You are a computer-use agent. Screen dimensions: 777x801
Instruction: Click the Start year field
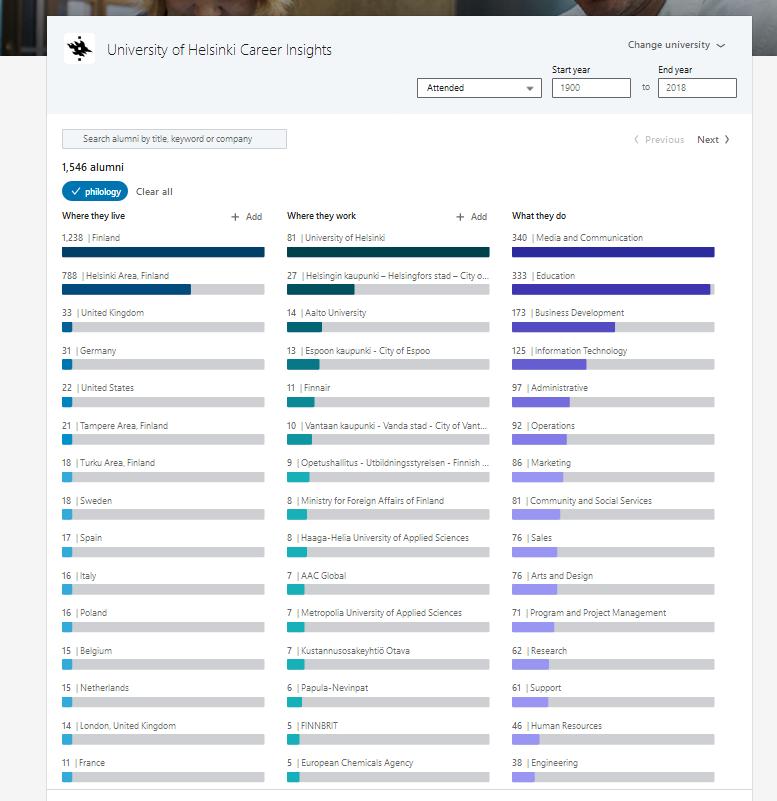tap(591, 88)
